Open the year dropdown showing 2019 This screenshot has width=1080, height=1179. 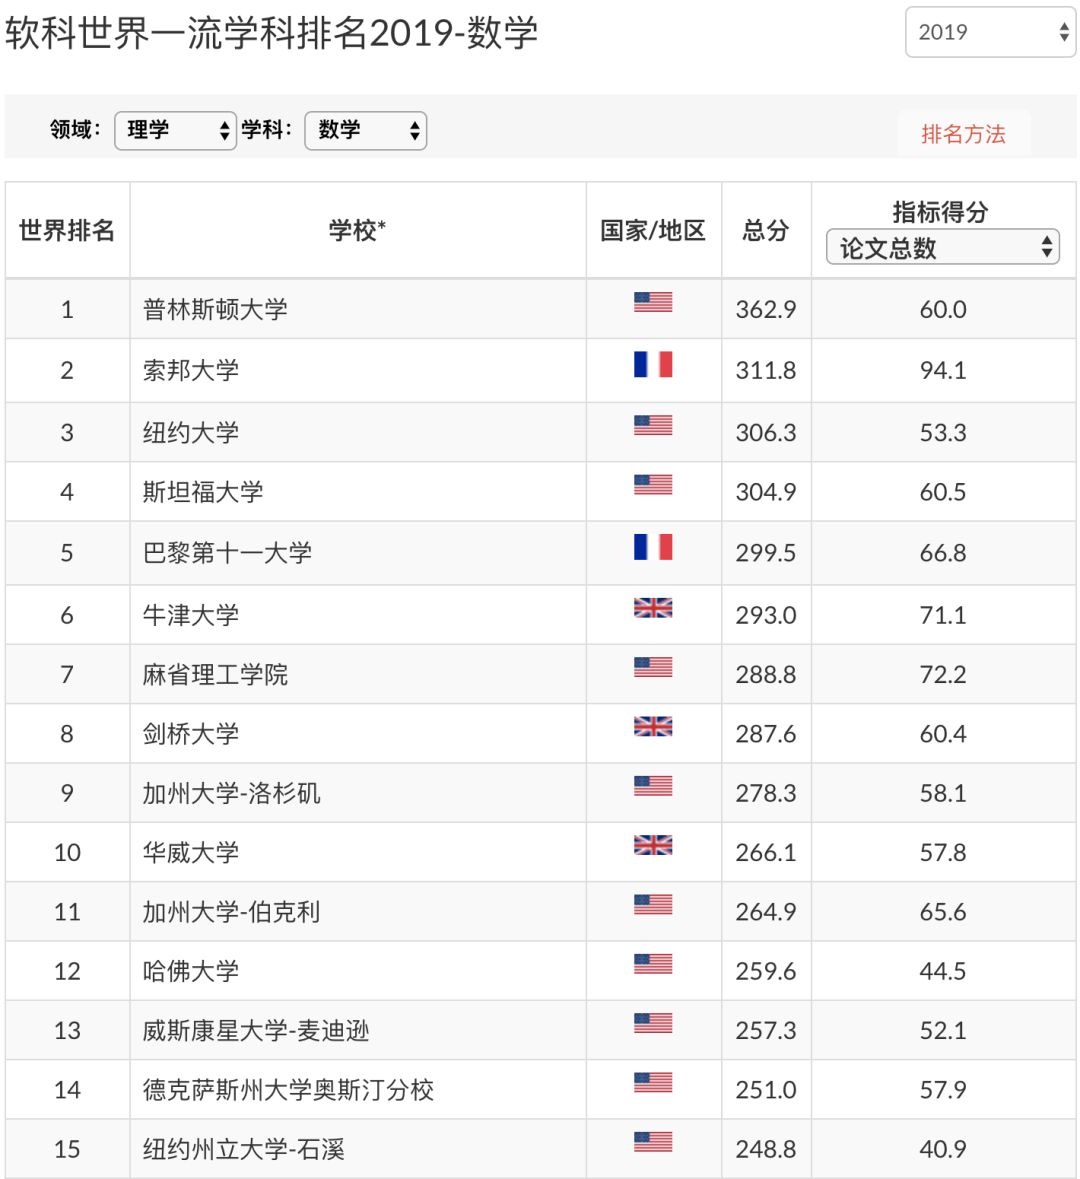988,32
